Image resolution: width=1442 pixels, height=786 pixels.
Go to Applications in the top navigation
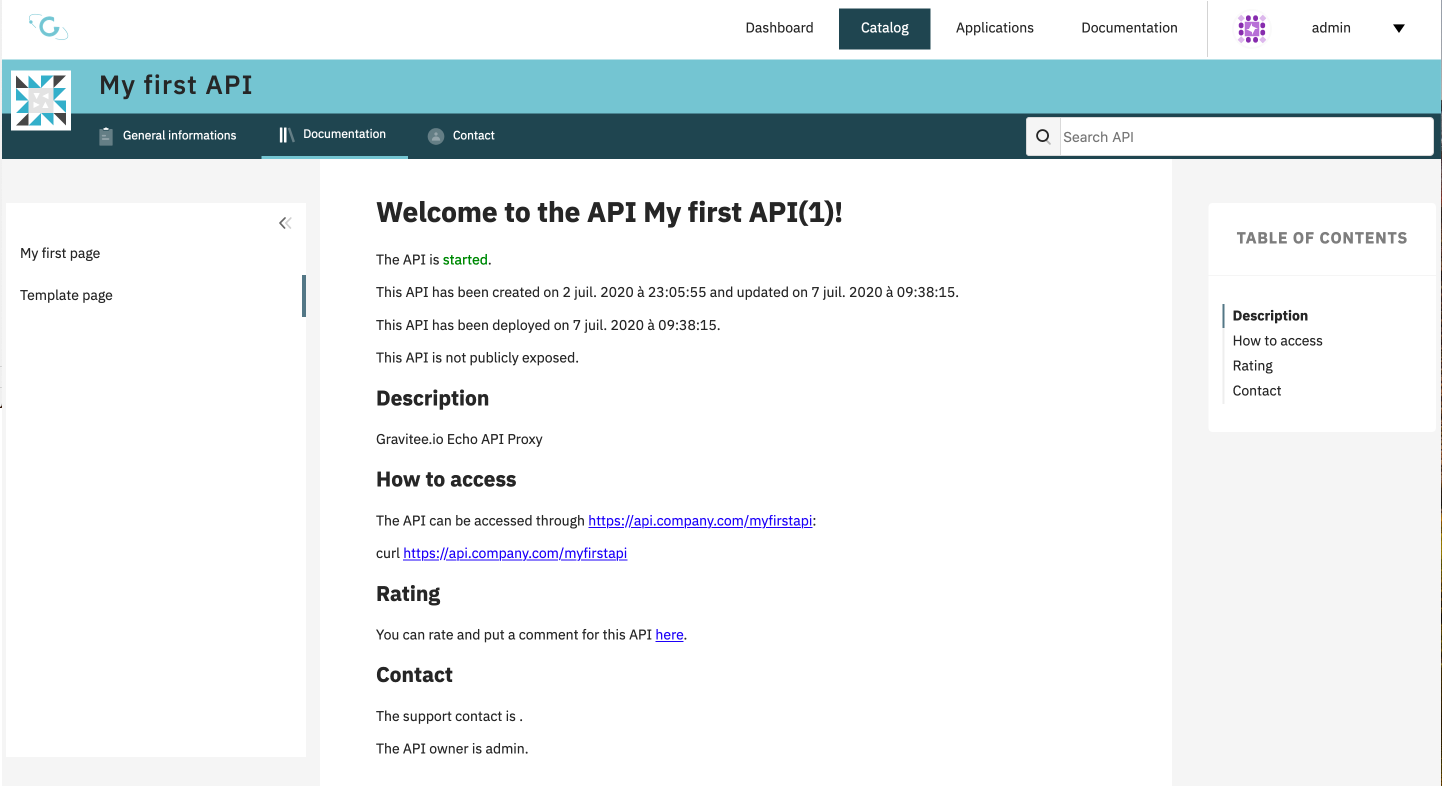(x=994, y=28)
